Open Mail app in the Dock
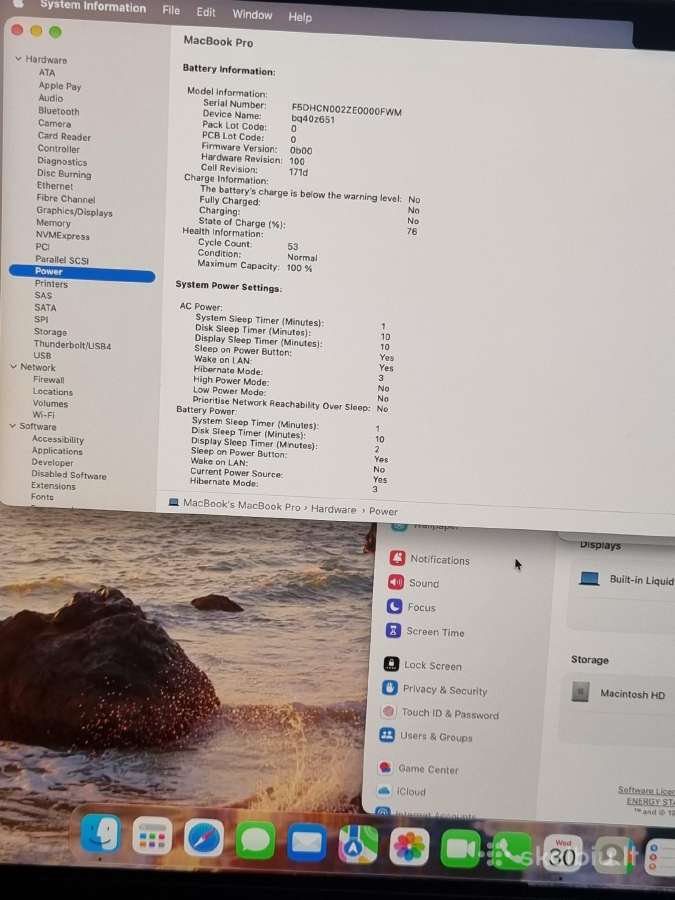Screen dimensions: 675x900 (307, 842)
